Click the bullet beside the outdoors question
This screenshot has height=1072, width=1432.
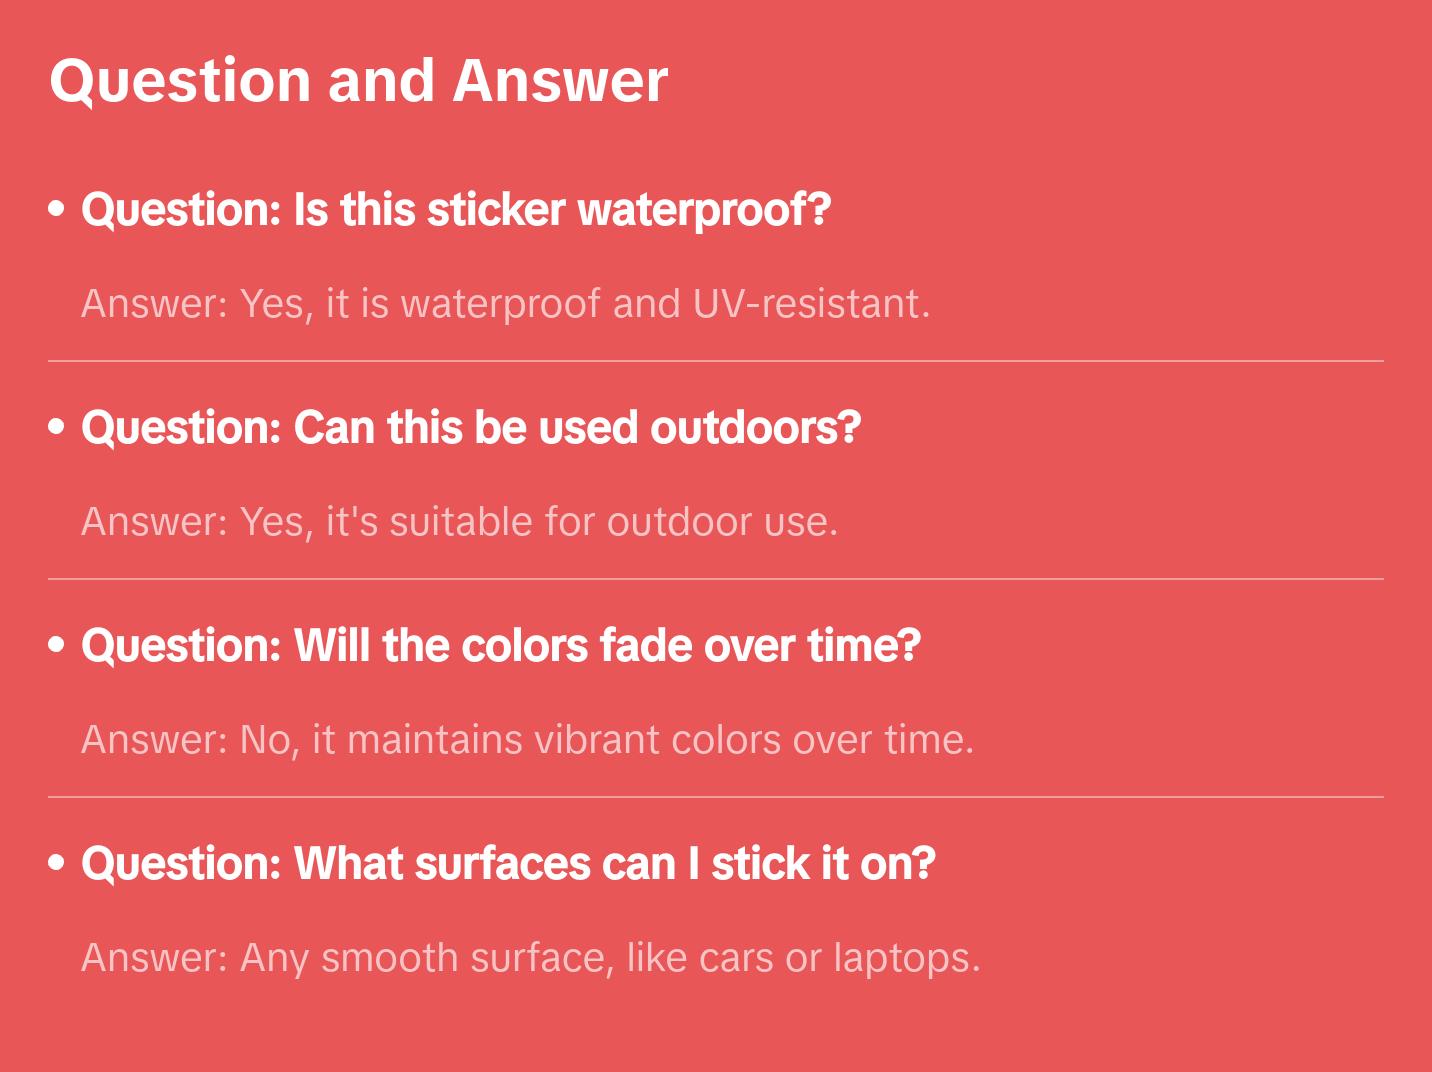coord(57,428)
